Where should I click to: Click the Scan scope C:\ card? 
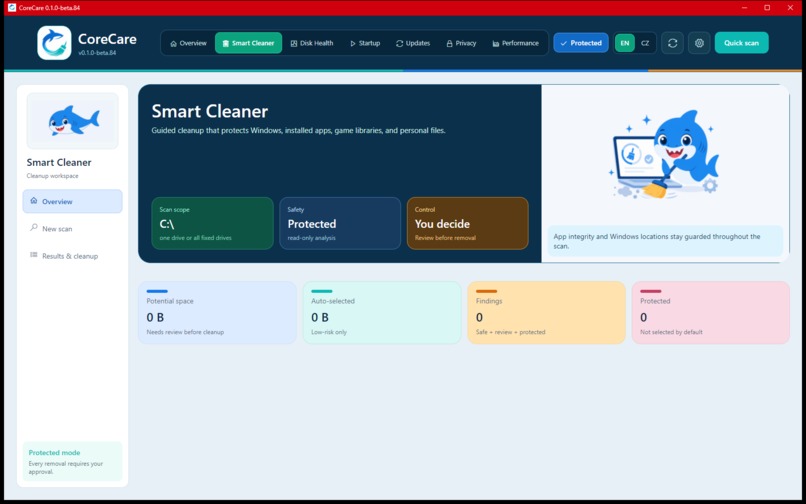click(212, 223)
